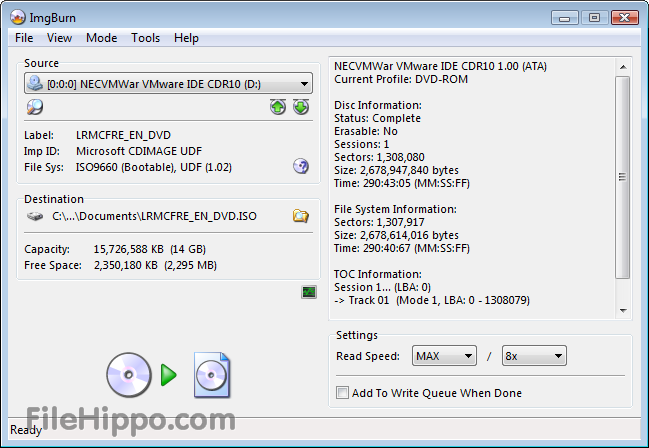
Task: Maximize the ImgBurn window
Action: tap(594, 18)
